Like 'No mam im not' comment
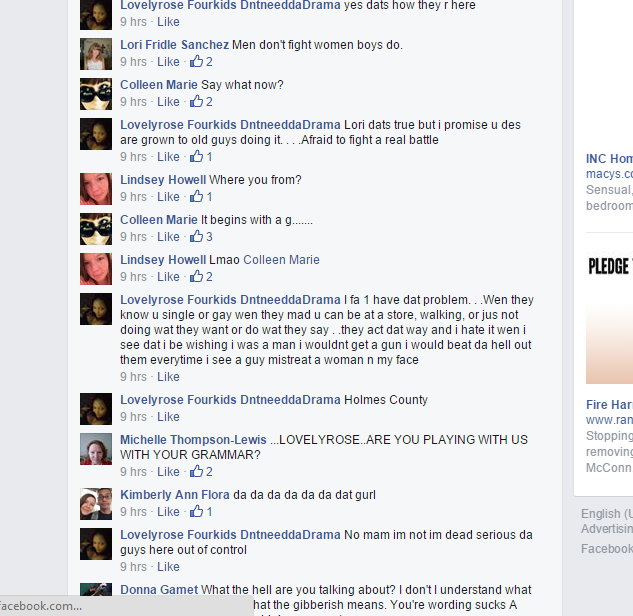 (x=168, y=567)
